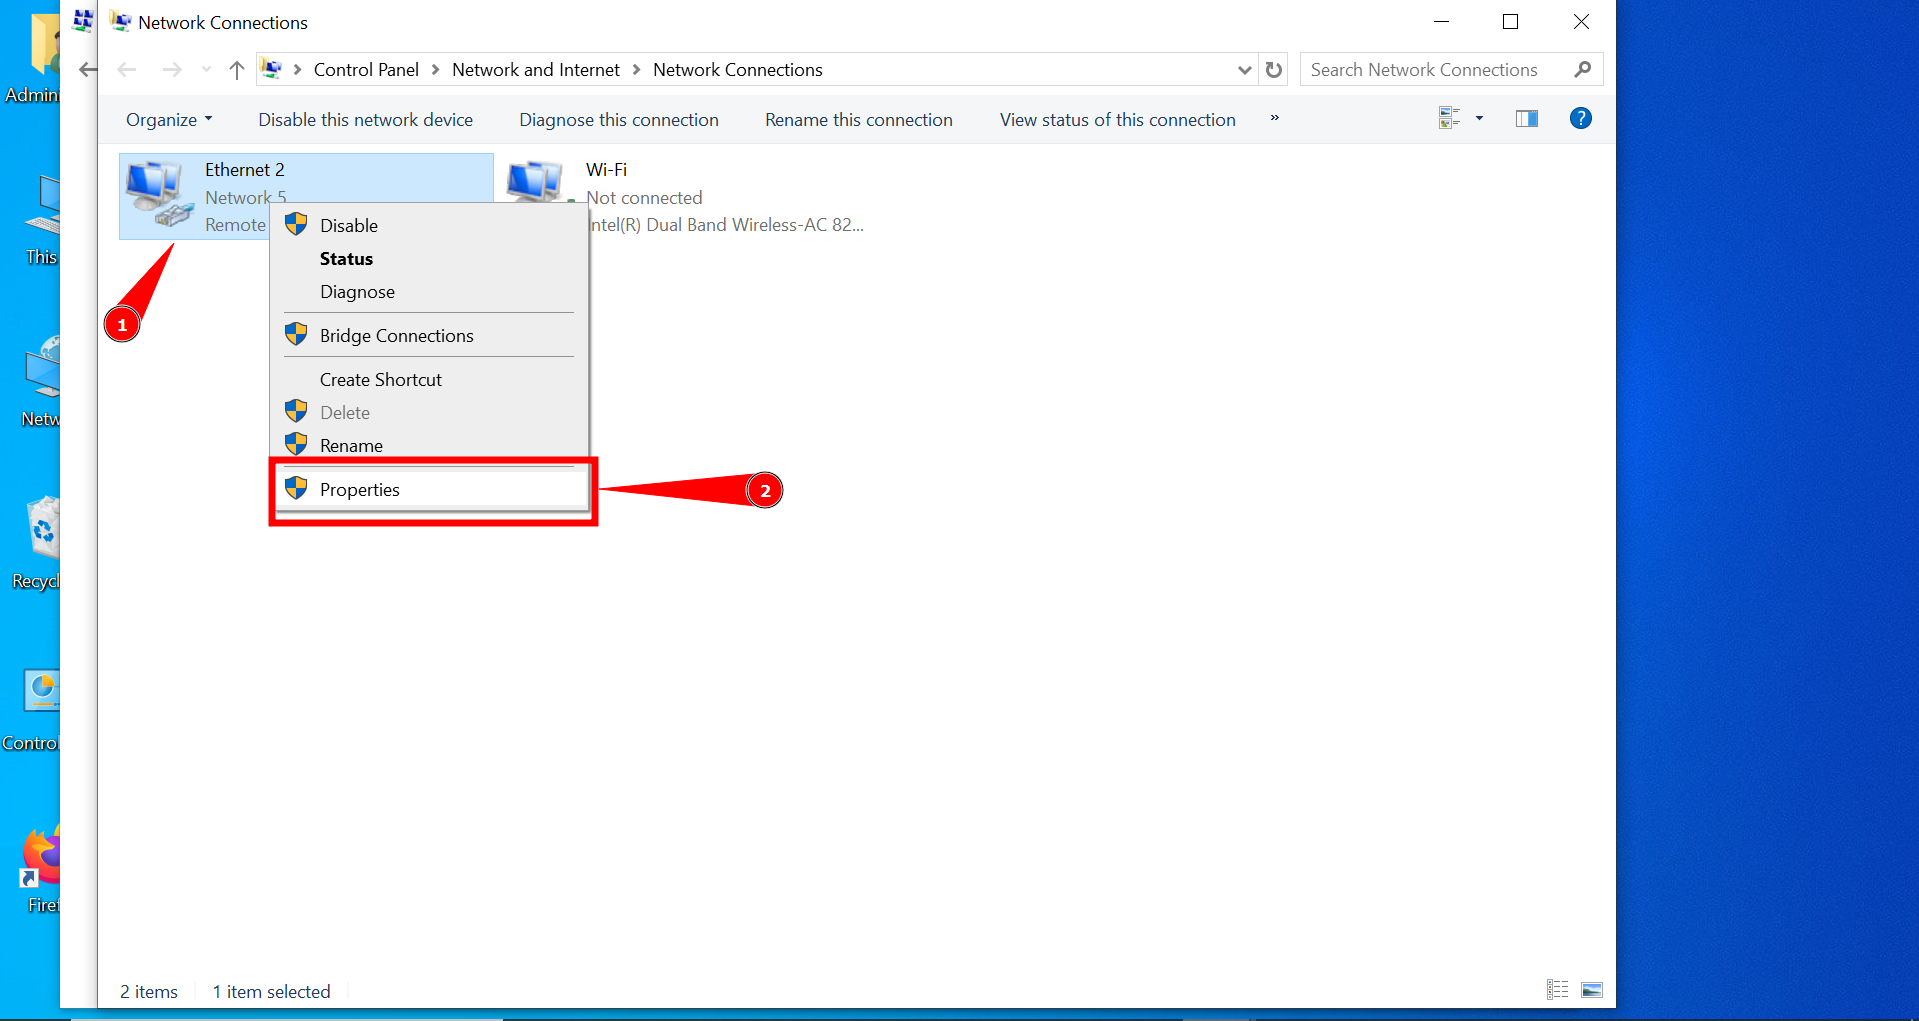The width and height of the screenshot is (1919, 1021).
Task: Select Diagnose in the context menu
Action: point(429,292)
